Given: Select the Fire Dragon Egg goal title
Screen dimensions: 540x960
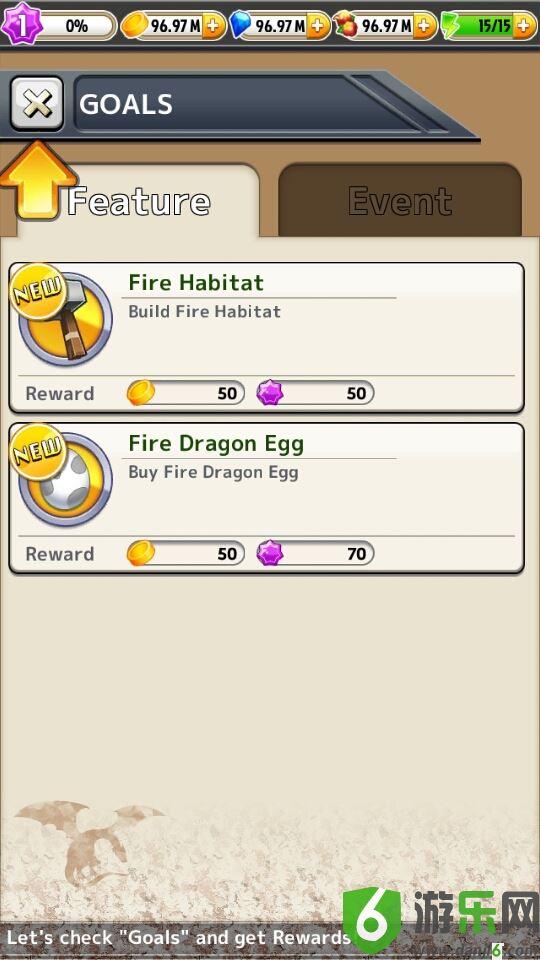Looking at the screenshot, I should coord(216,443).
